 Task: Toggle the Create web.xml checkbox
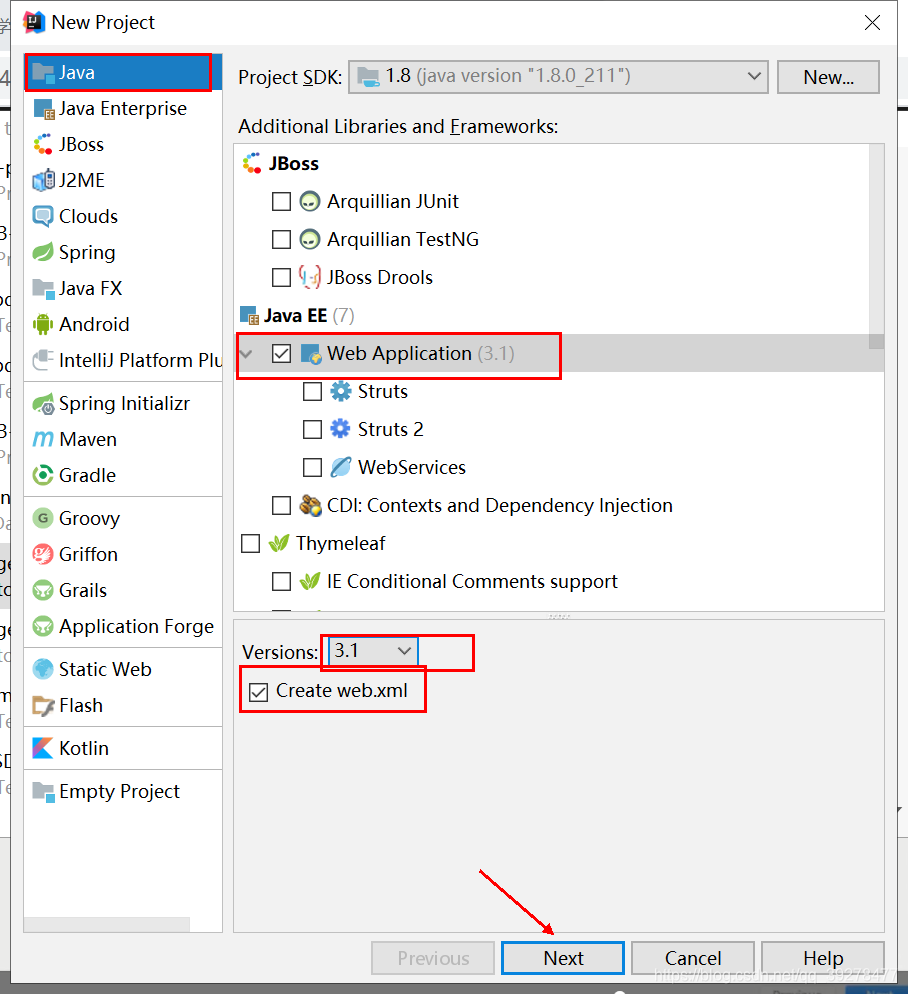coord(258,692)
